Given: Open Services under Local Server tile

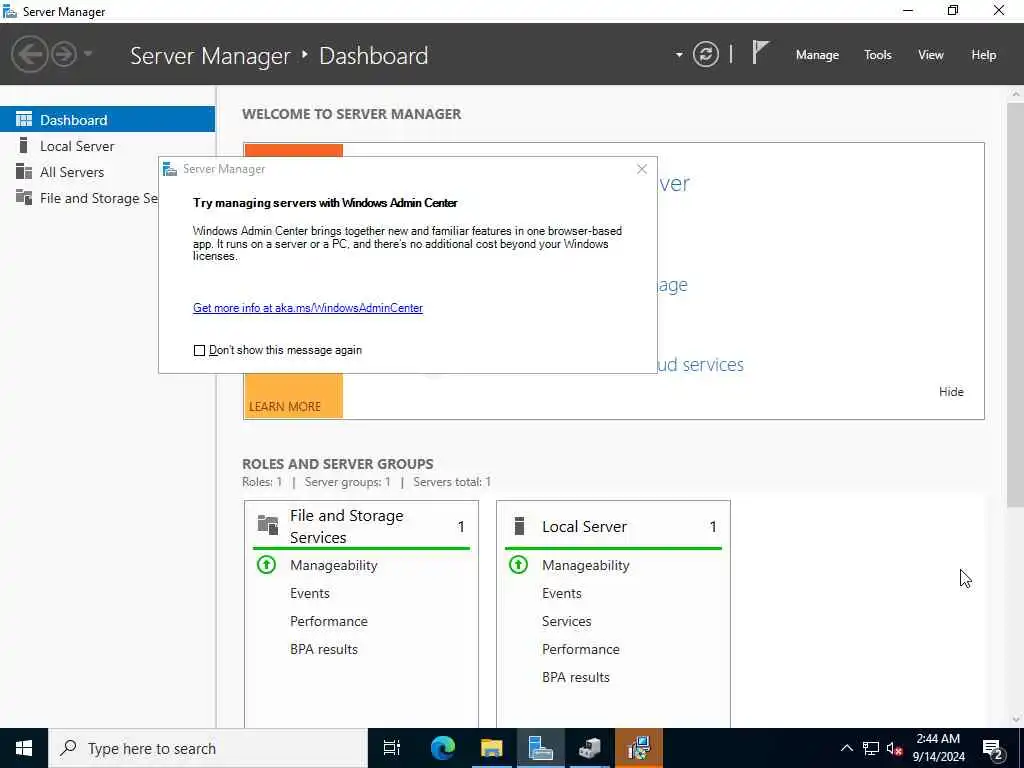Looking at the screenshot, I should [566, 621].
